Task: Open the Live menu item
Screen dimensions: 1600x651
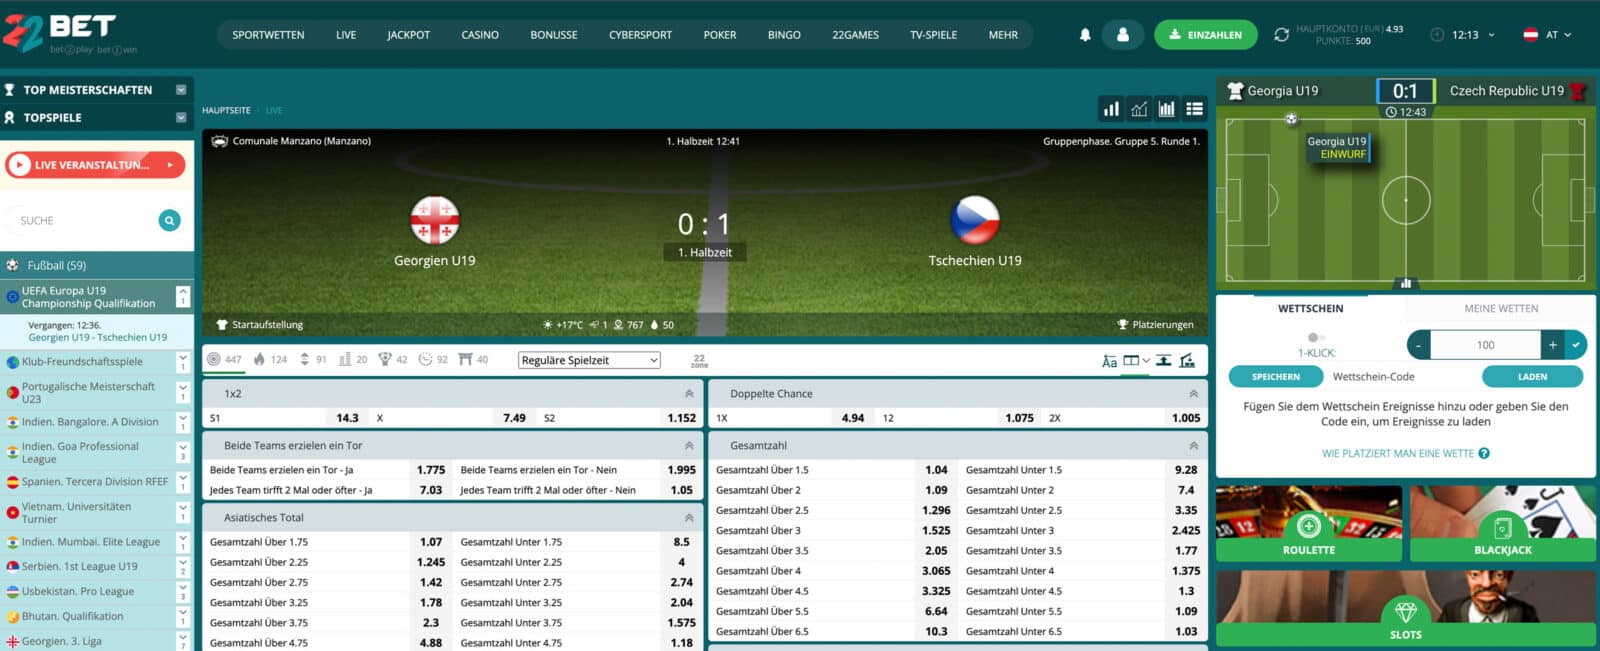Action: point(346,35)
